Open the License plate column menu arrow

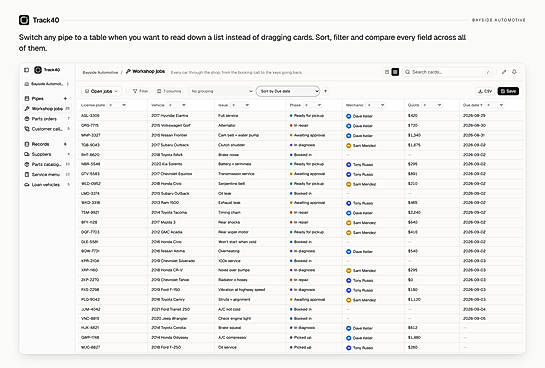(124, 105)
